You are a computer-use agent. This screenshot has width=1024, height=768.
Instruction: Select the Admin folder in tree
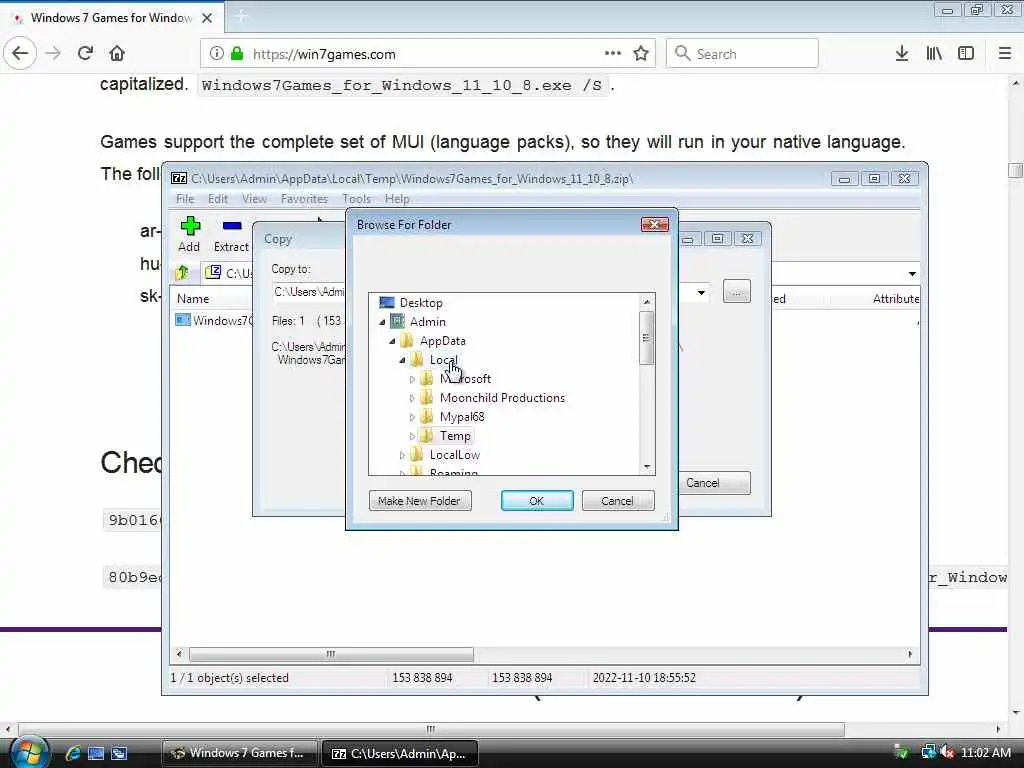(427, 321)
